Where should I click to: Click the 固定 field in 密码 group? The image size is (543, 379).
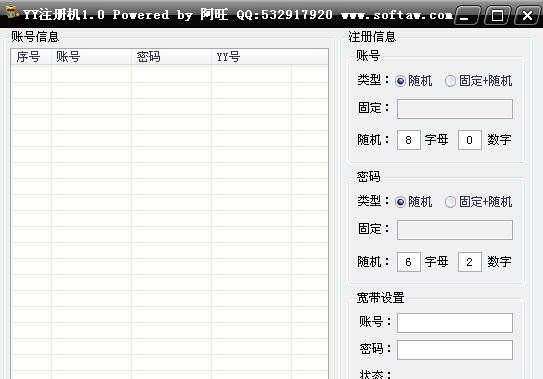pos(455,230)
